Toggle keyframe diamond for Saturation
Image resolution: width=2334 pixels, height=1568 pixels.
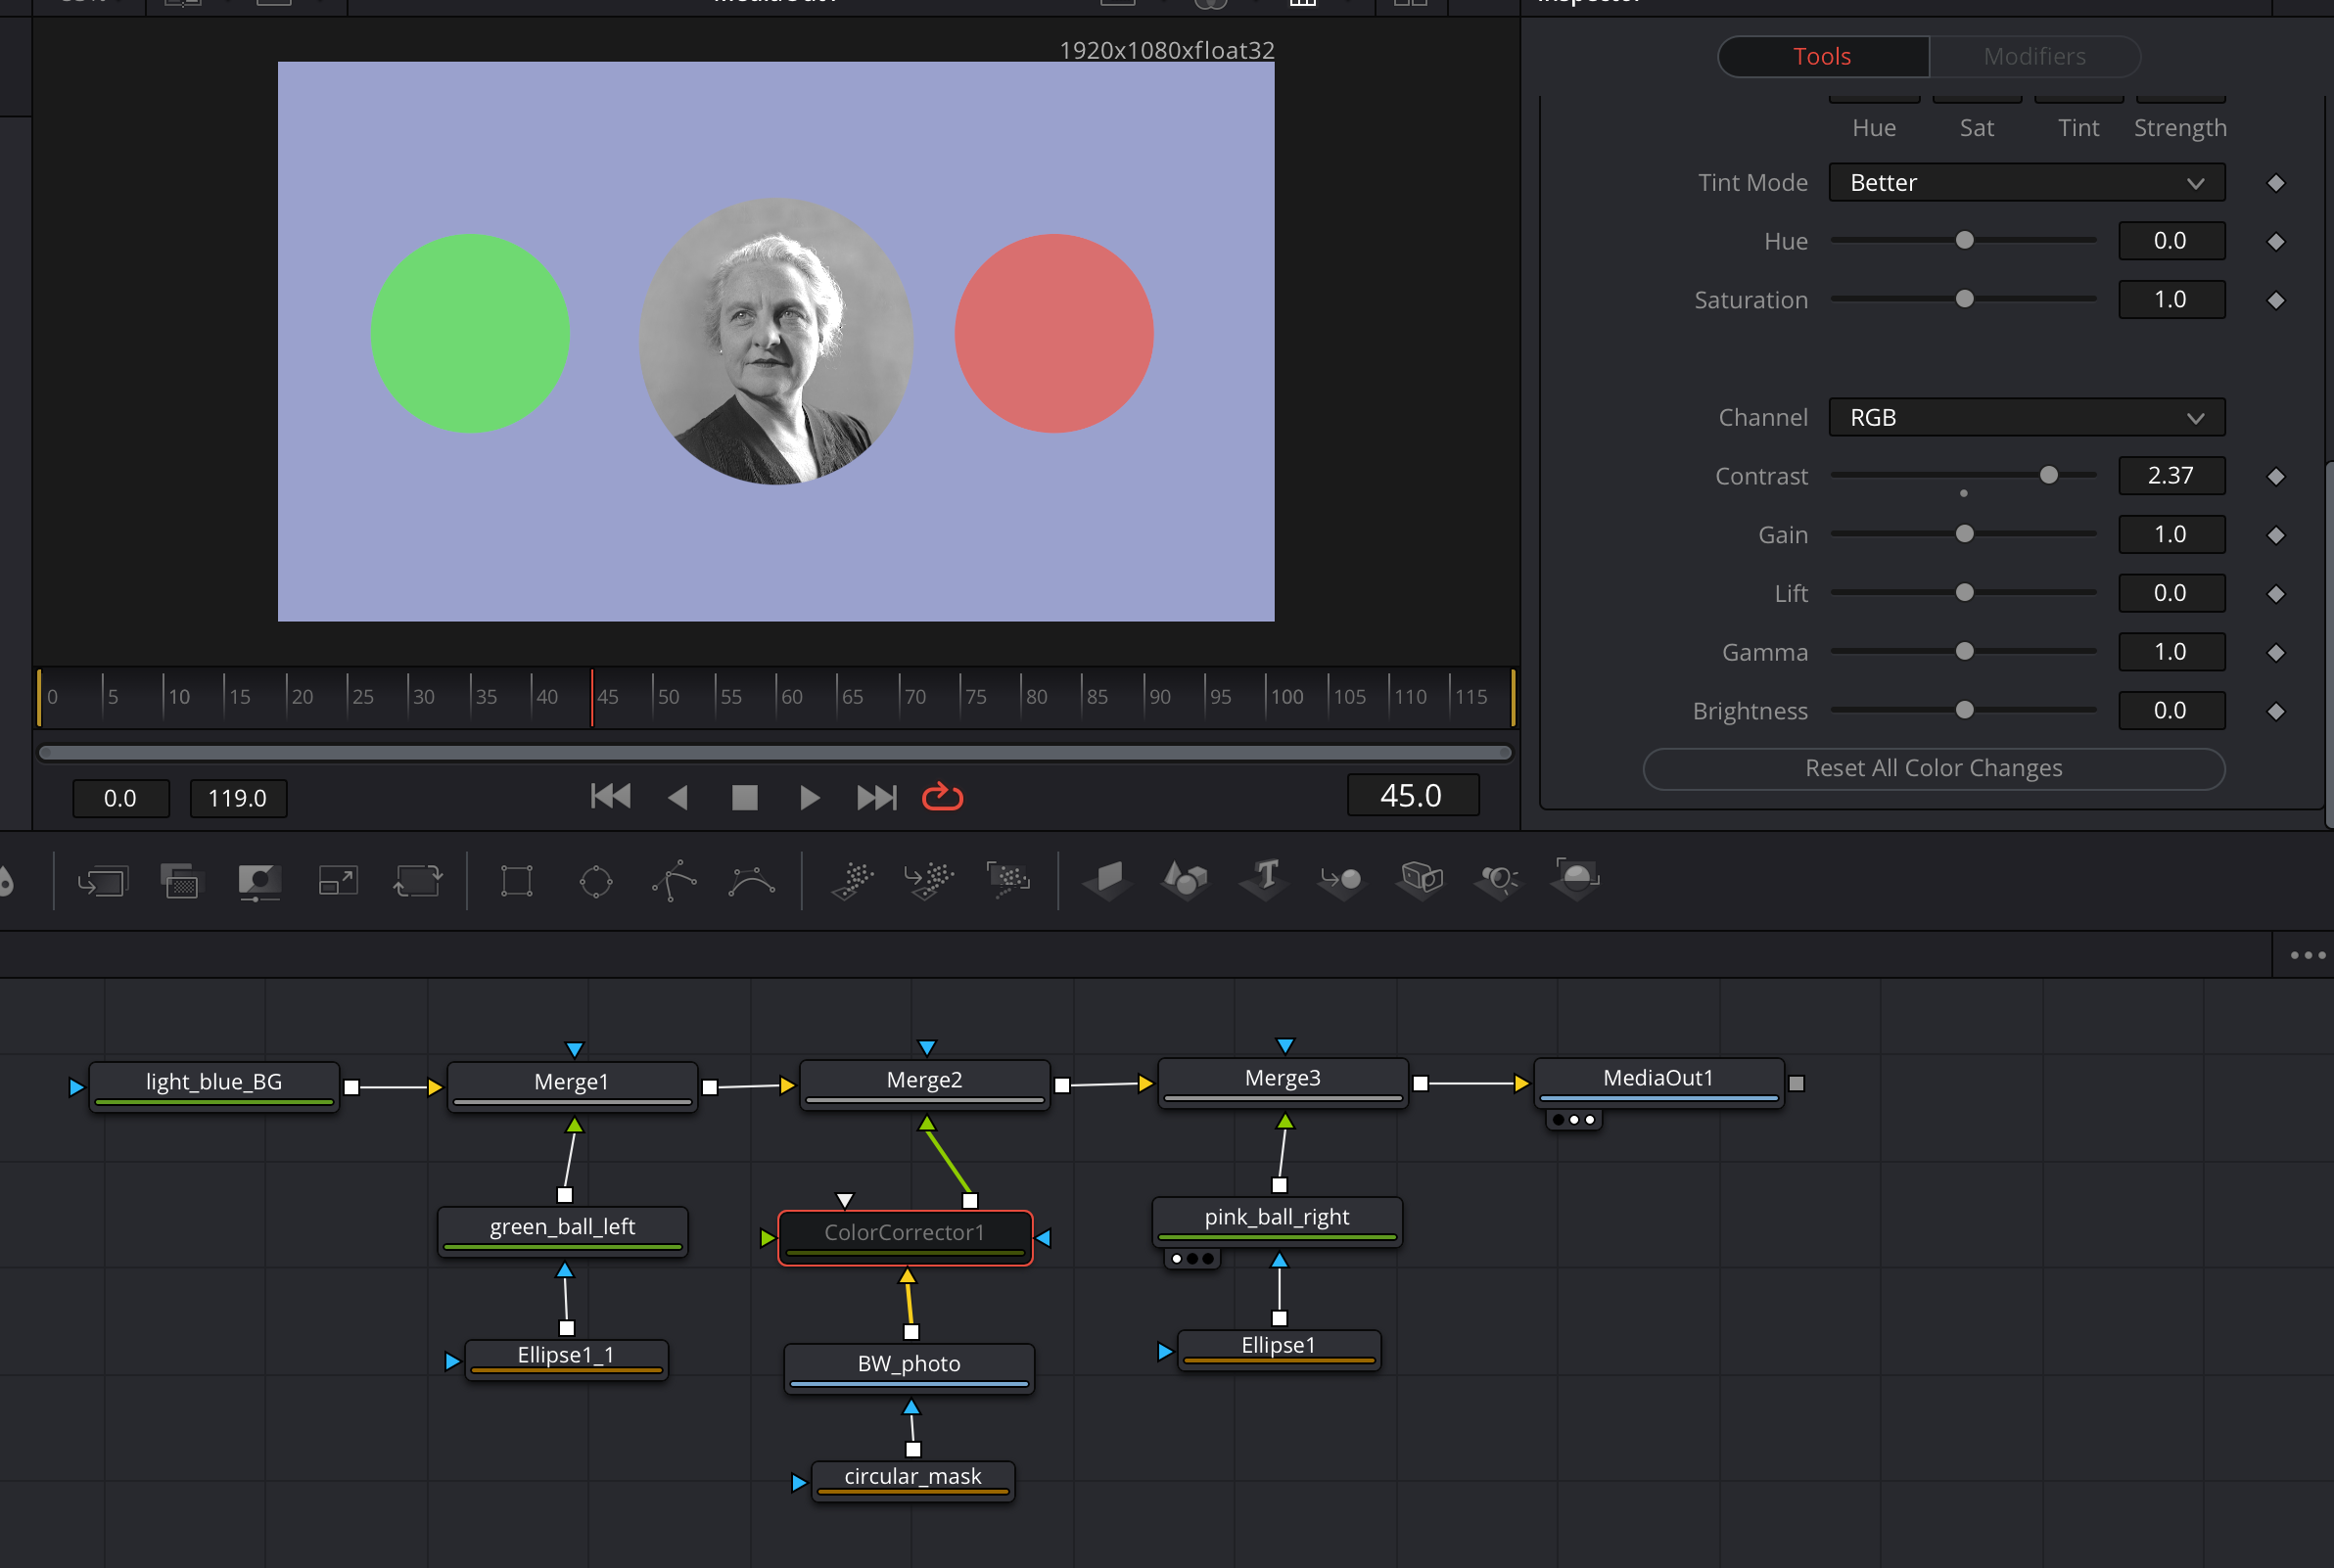click(x=2276, y=300)
